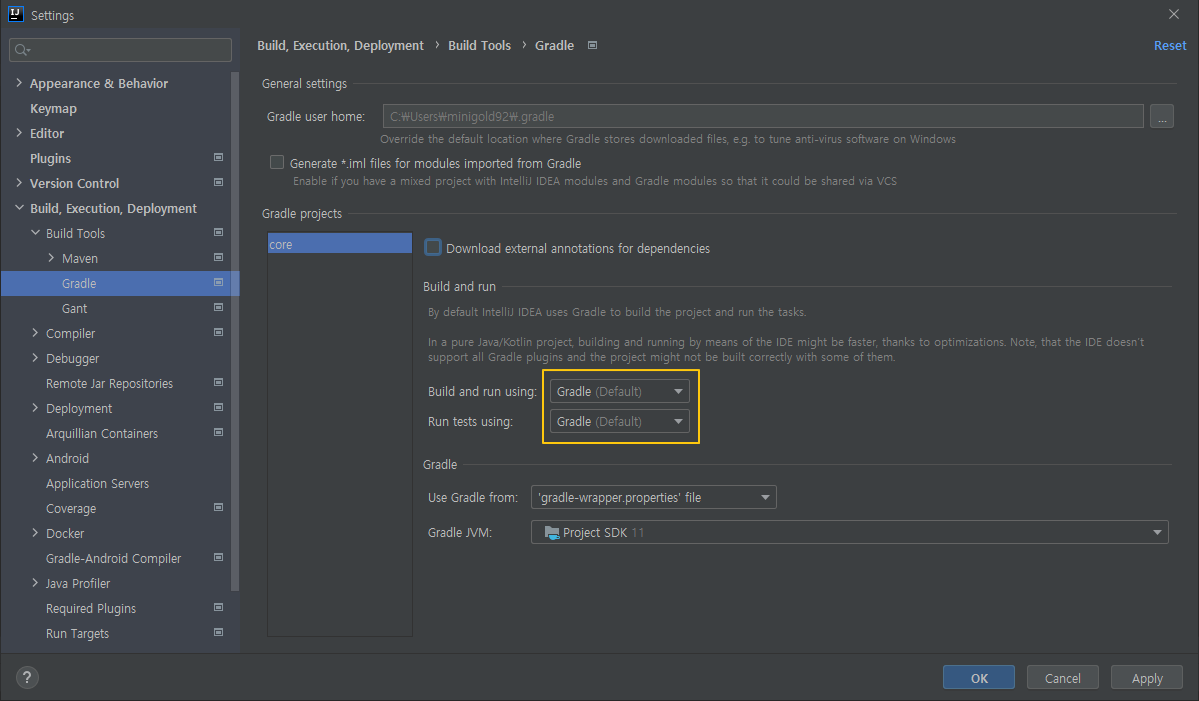Click Build, Execution, Deployment breadcrumb
This screenshot has width=1199, height=701.
[x=340, y=45]
